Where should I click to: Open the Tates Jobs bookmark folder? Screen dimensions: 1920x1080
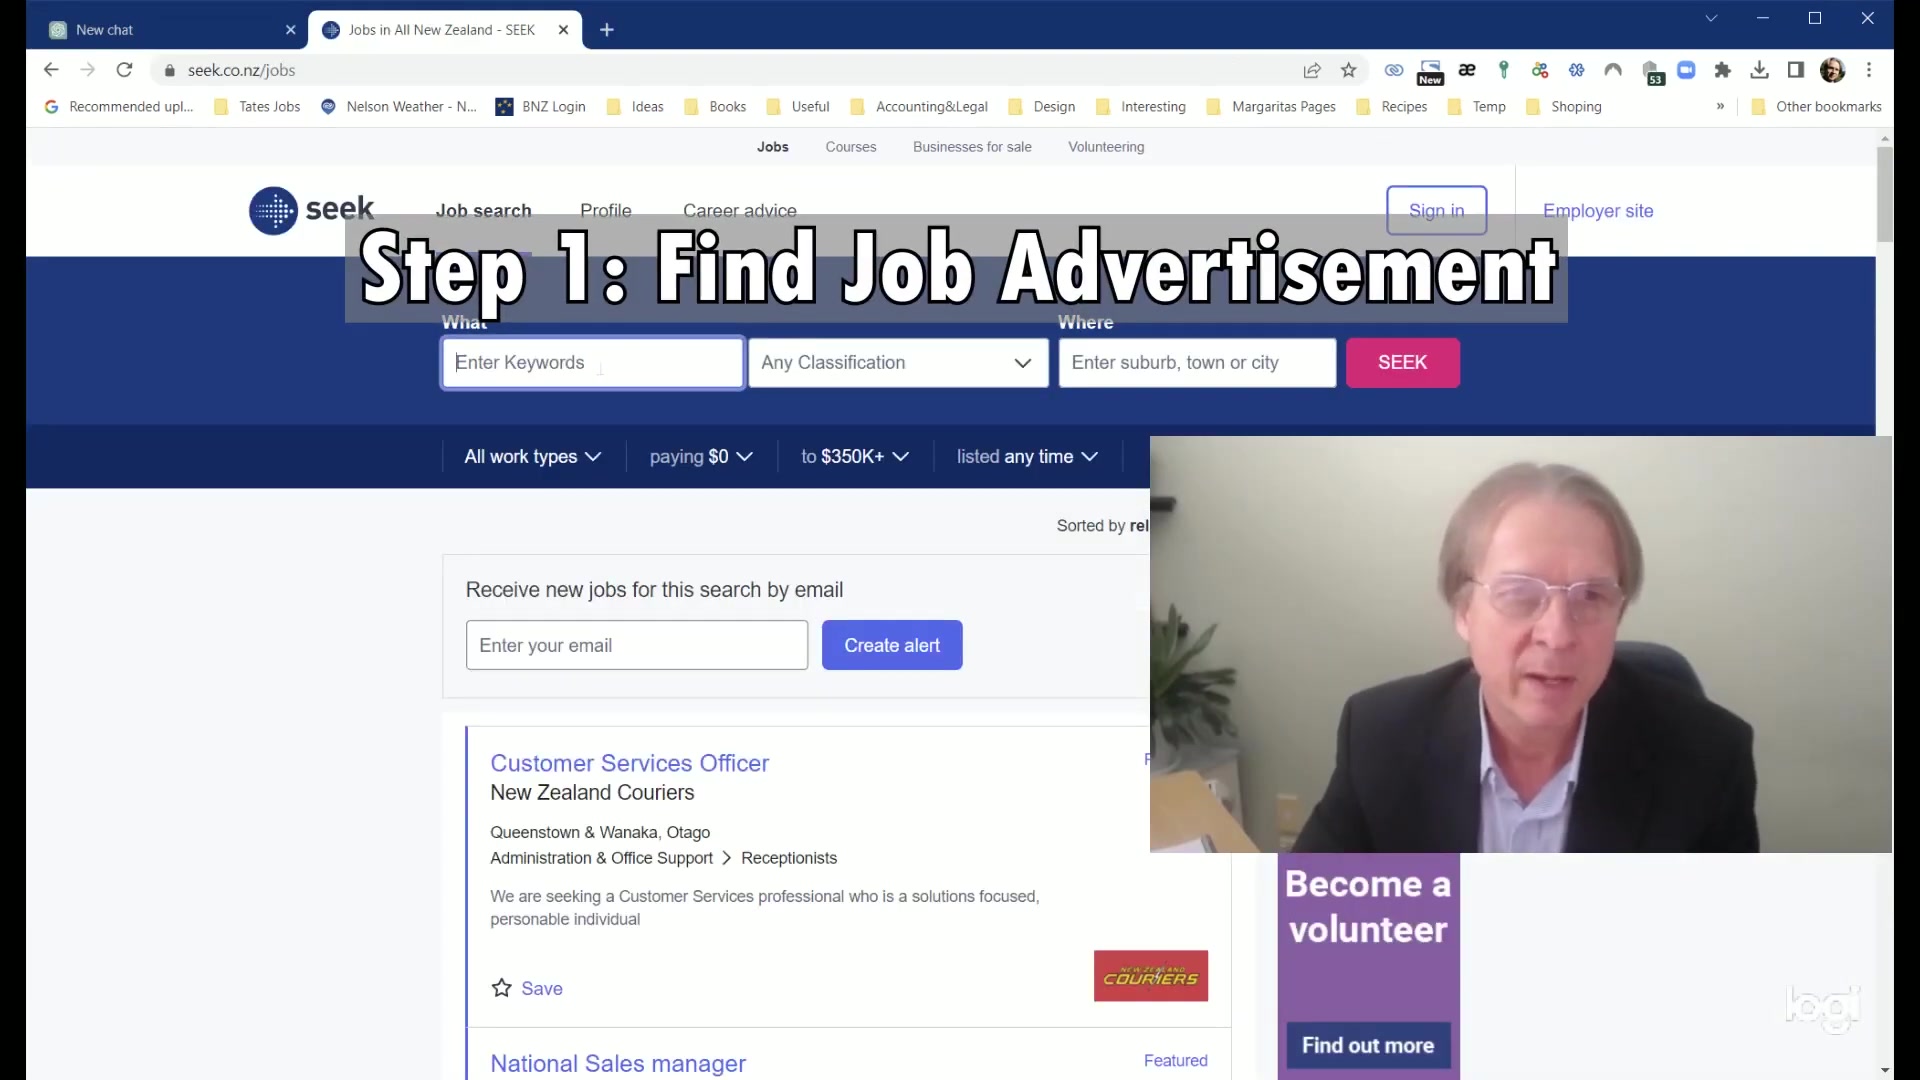point(257,107)
